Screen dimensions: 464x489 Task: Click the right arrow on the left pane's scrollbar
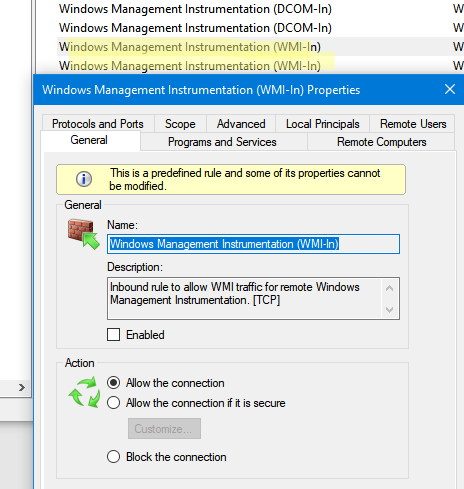pos(22,387)
